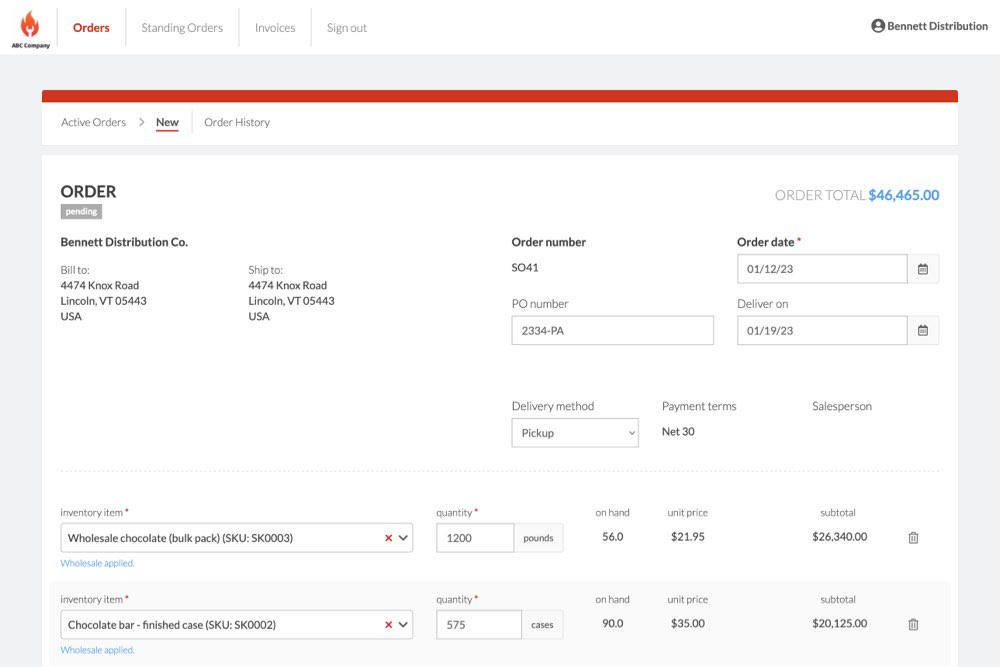
Task: Click quantity field showing 1200 pounds
Action: point(475,538)
